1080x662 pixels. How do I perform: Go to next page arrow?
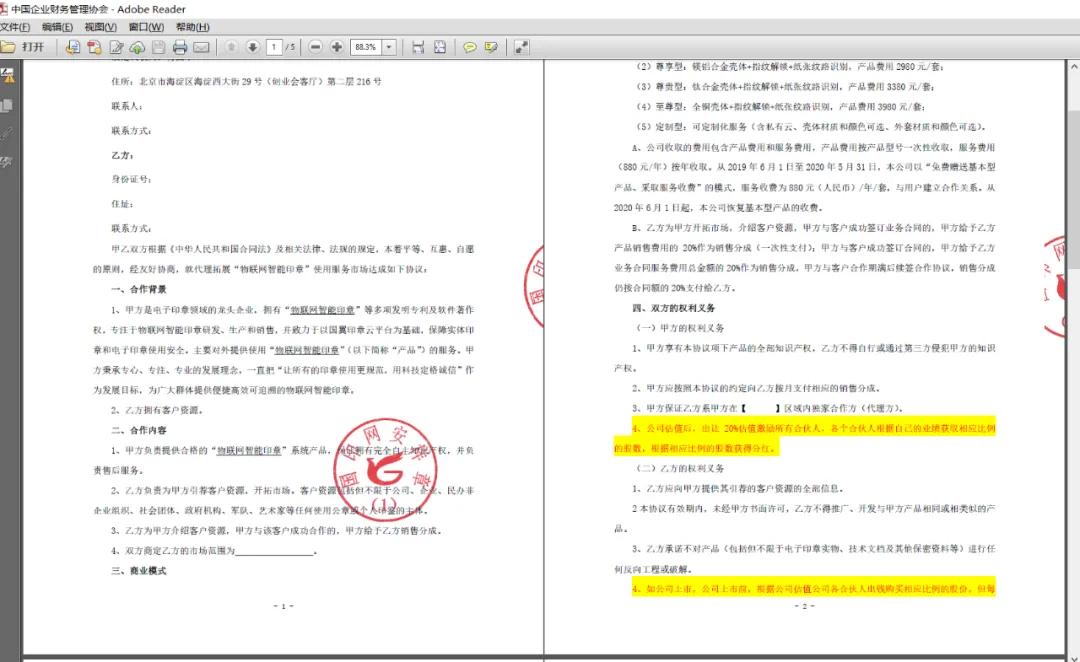[253, 47]
